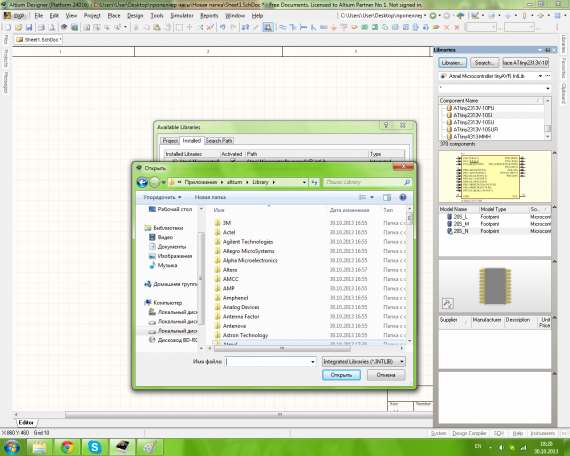Open the Design menu
570x456 pixels.
135,16
